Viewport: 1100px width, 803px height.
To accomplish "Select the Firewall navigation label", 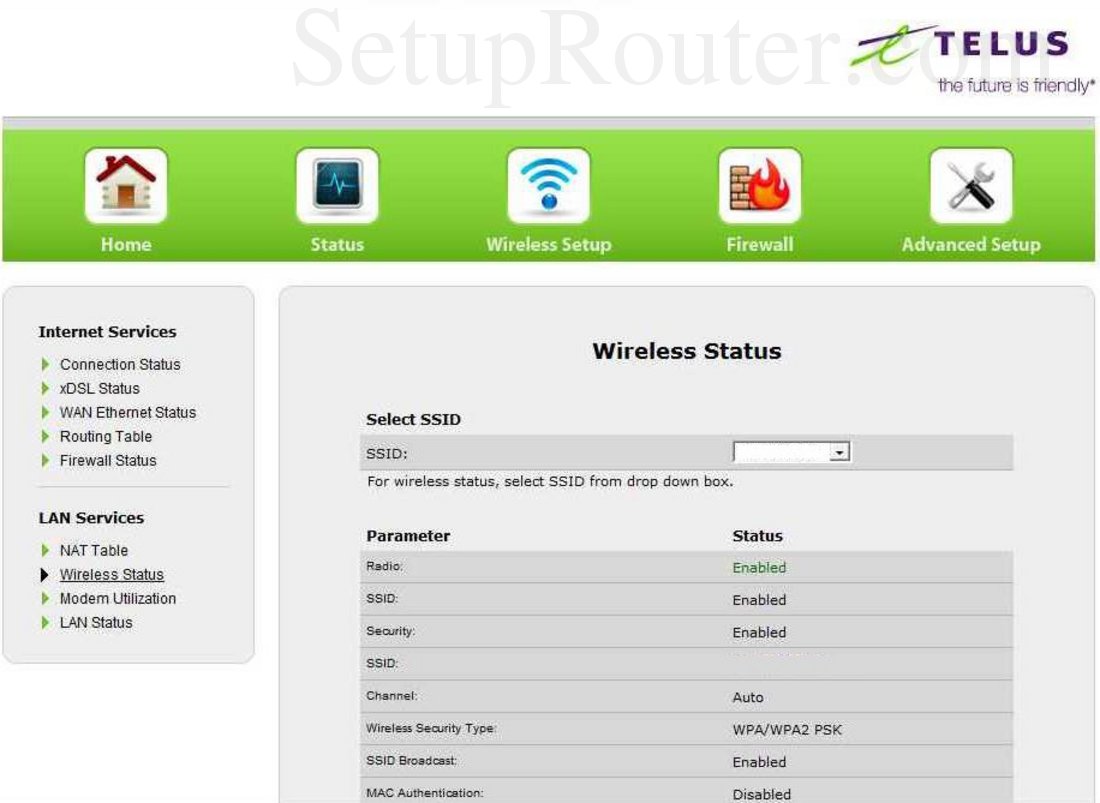I will (x=760, y=244).
